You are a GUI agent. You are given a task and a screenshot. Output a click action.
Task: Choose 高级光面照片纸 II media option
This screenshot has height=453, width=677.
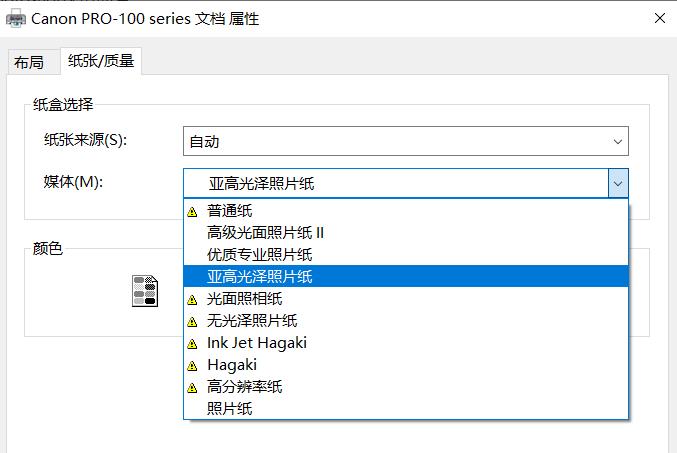405,233
